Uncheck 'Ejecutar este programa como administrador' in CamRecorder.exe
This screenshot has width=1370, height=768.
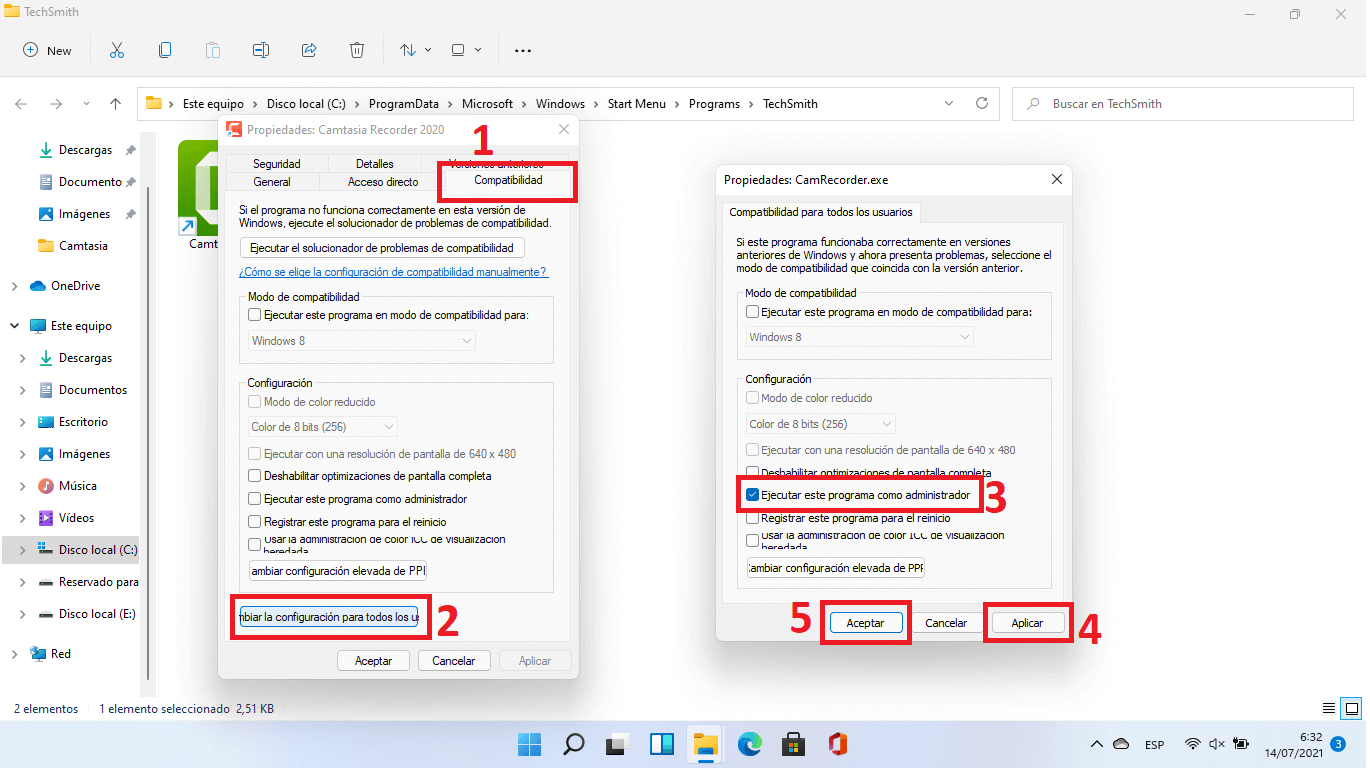753,495
